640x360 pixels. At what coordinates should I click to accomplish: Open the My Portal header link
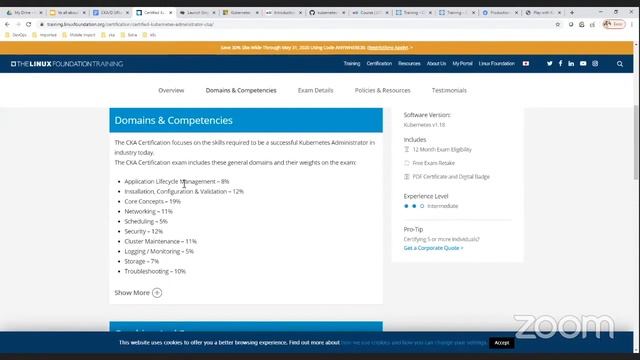462,64
